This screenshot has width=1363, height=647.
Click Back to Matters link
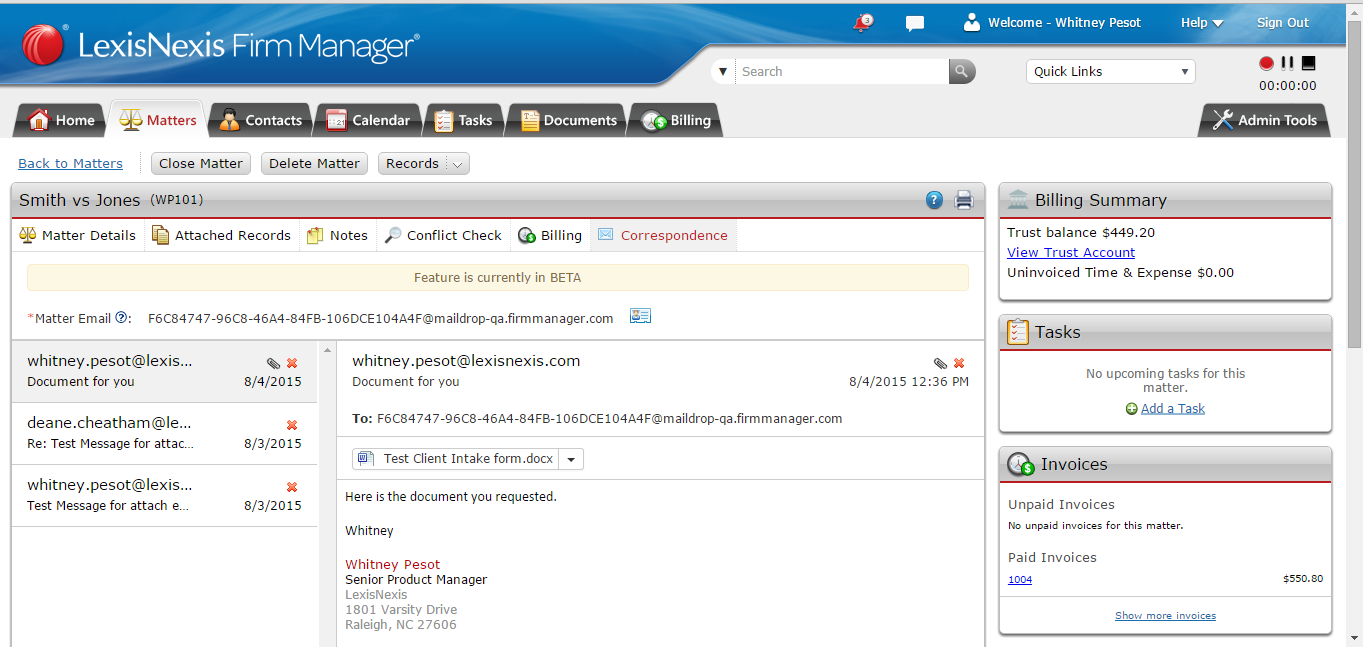click(x=70, y=163)
